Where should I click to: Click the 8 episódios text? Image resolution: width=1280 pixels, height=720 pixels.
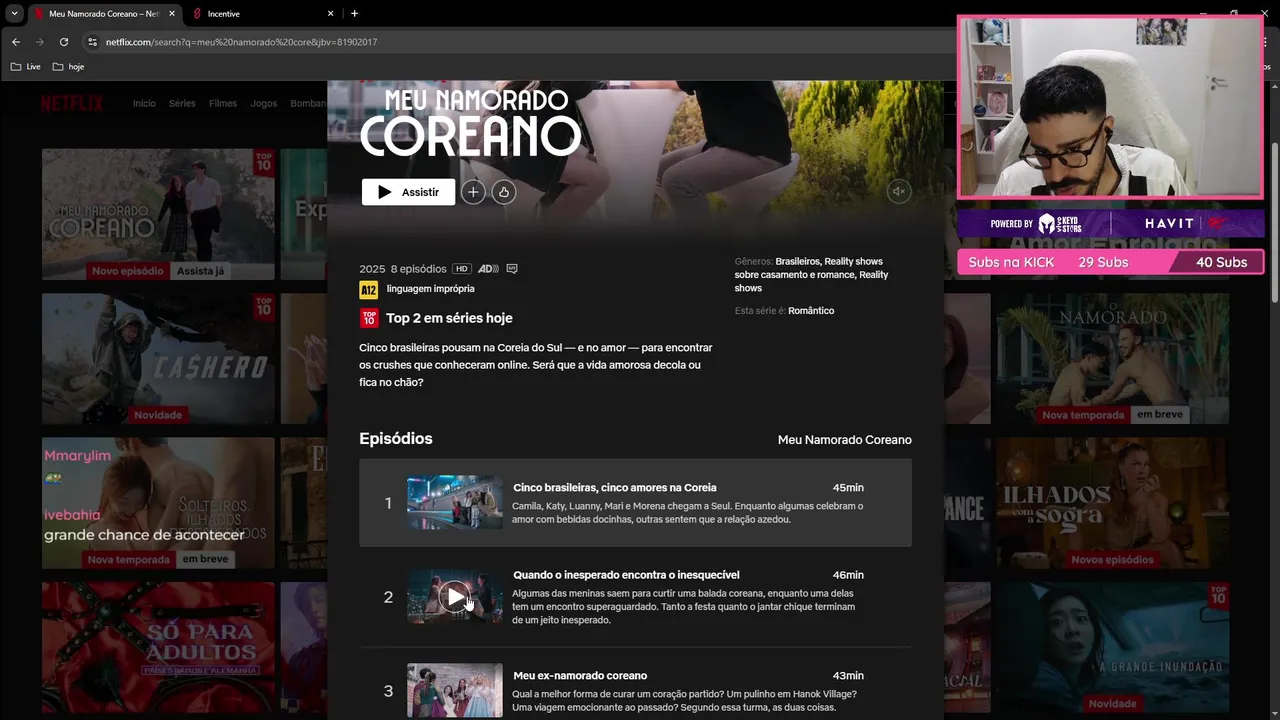click(419, 269)
